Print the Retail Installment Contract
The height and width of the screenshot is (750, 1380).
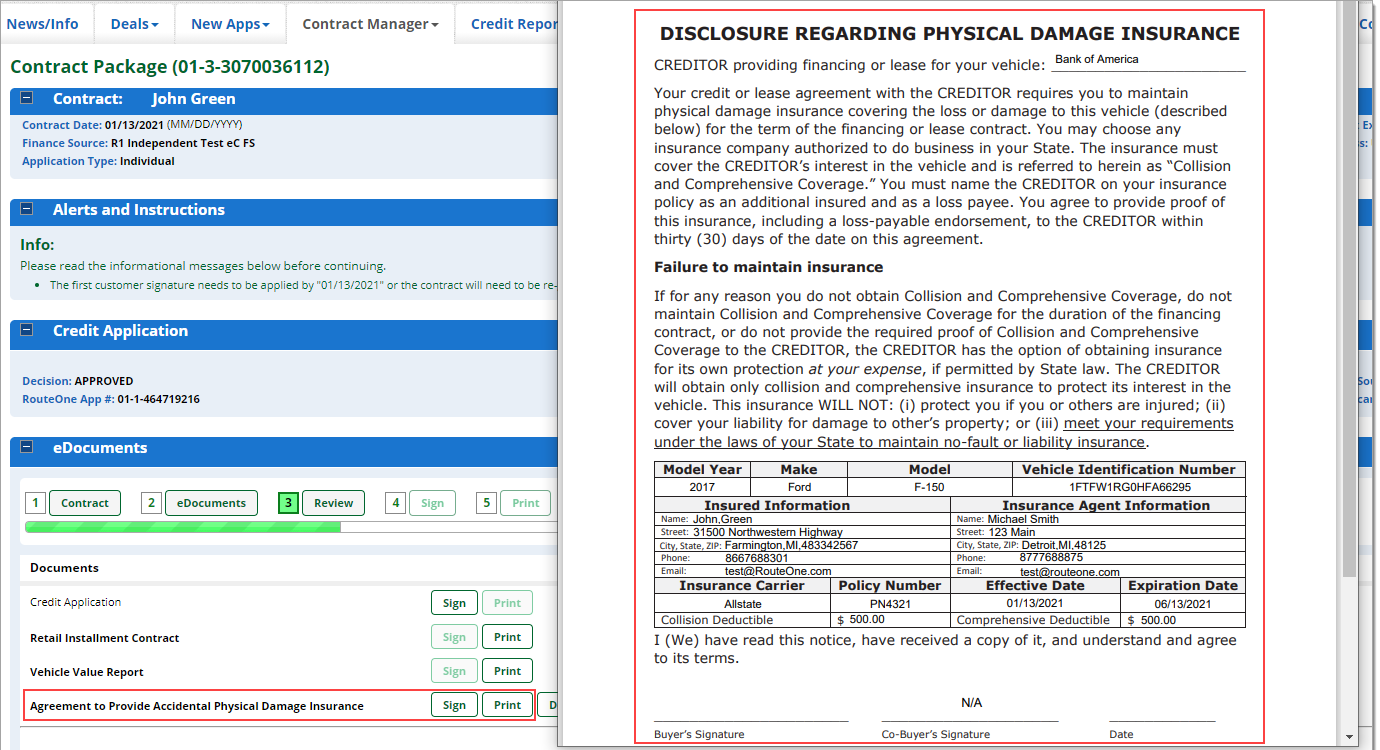(507, 637)
